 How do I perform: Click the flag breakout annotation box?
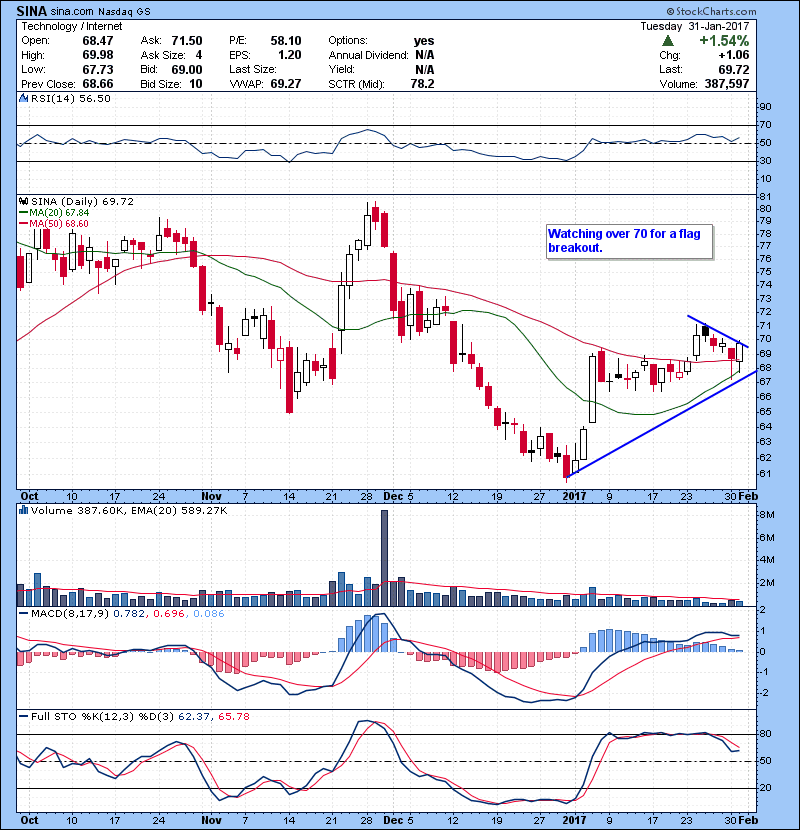tap(630, 242)
